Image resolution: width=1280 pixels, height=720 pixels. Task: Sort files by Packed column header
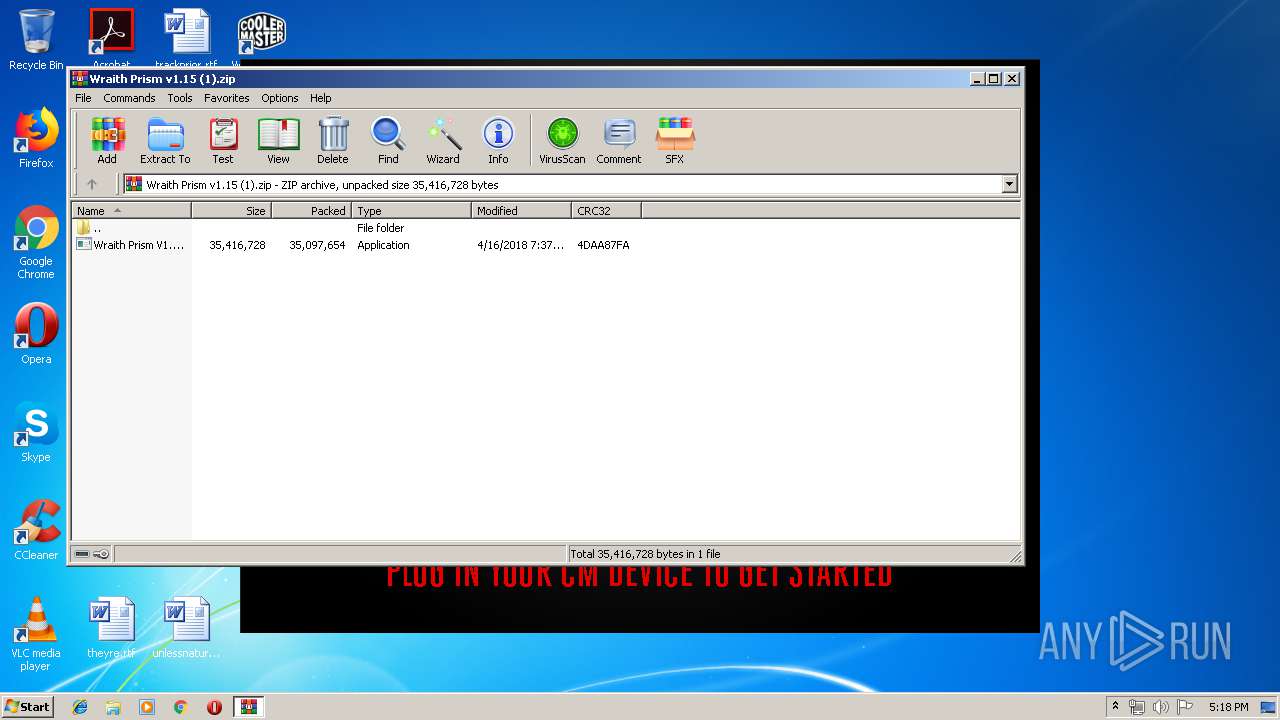coord(311,211)
